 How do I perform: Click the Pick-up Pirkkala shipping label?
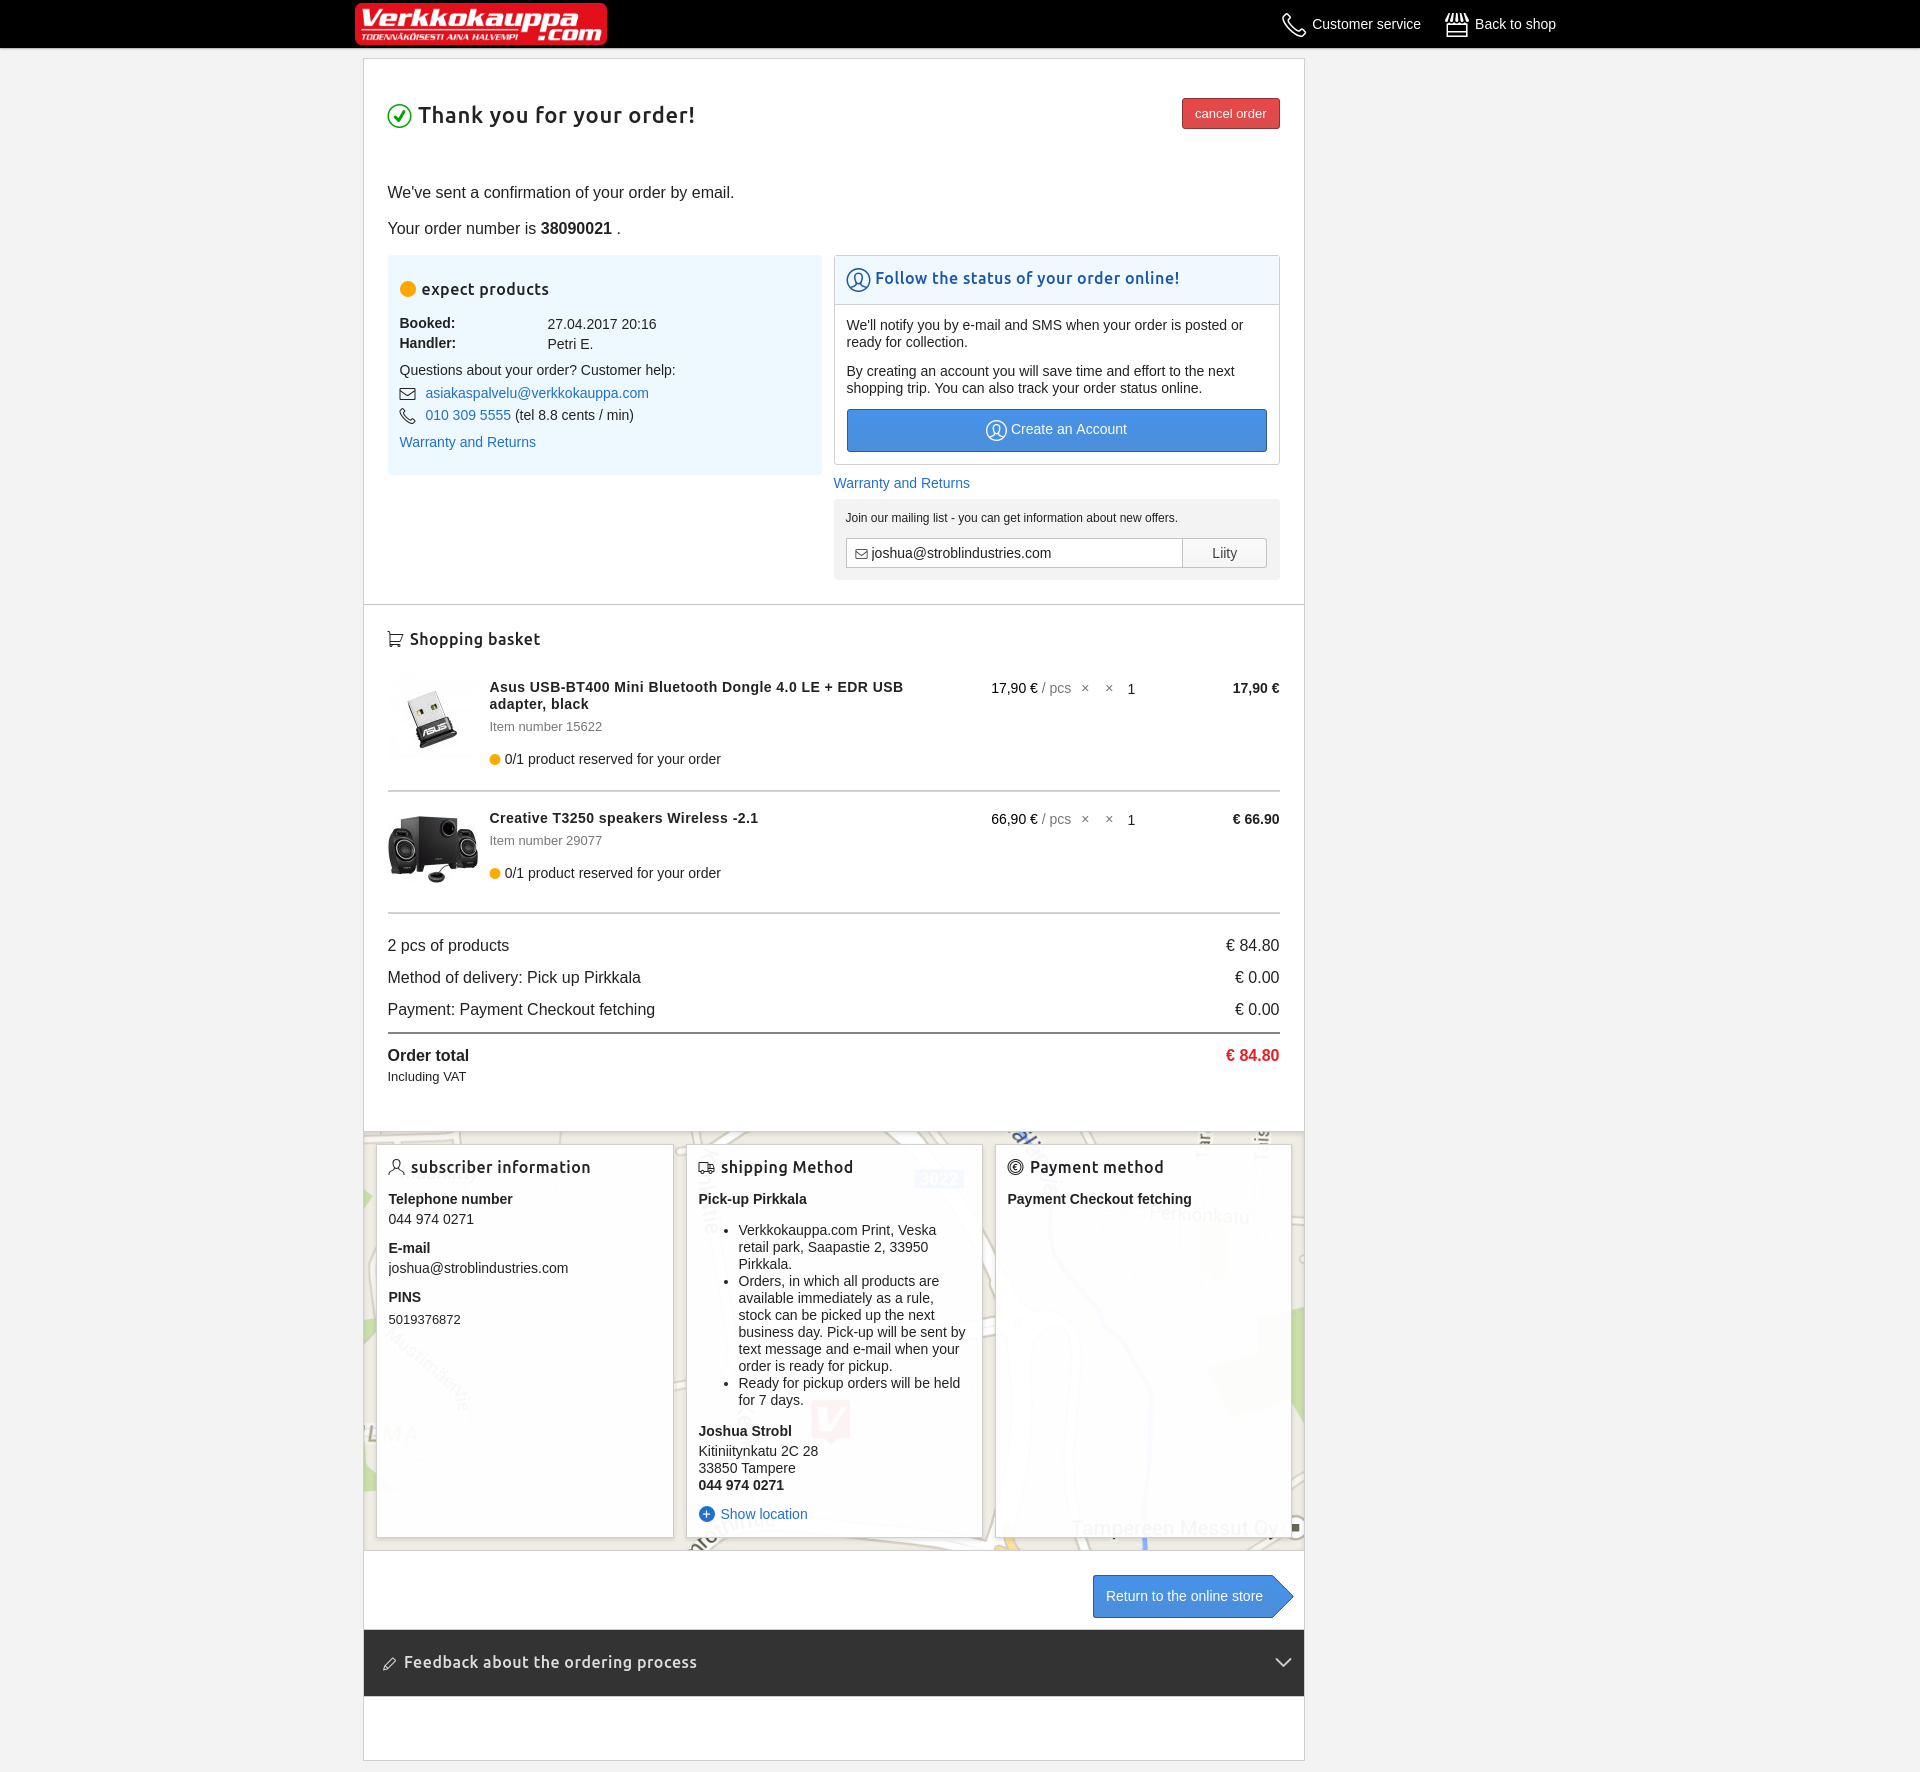752,1199
